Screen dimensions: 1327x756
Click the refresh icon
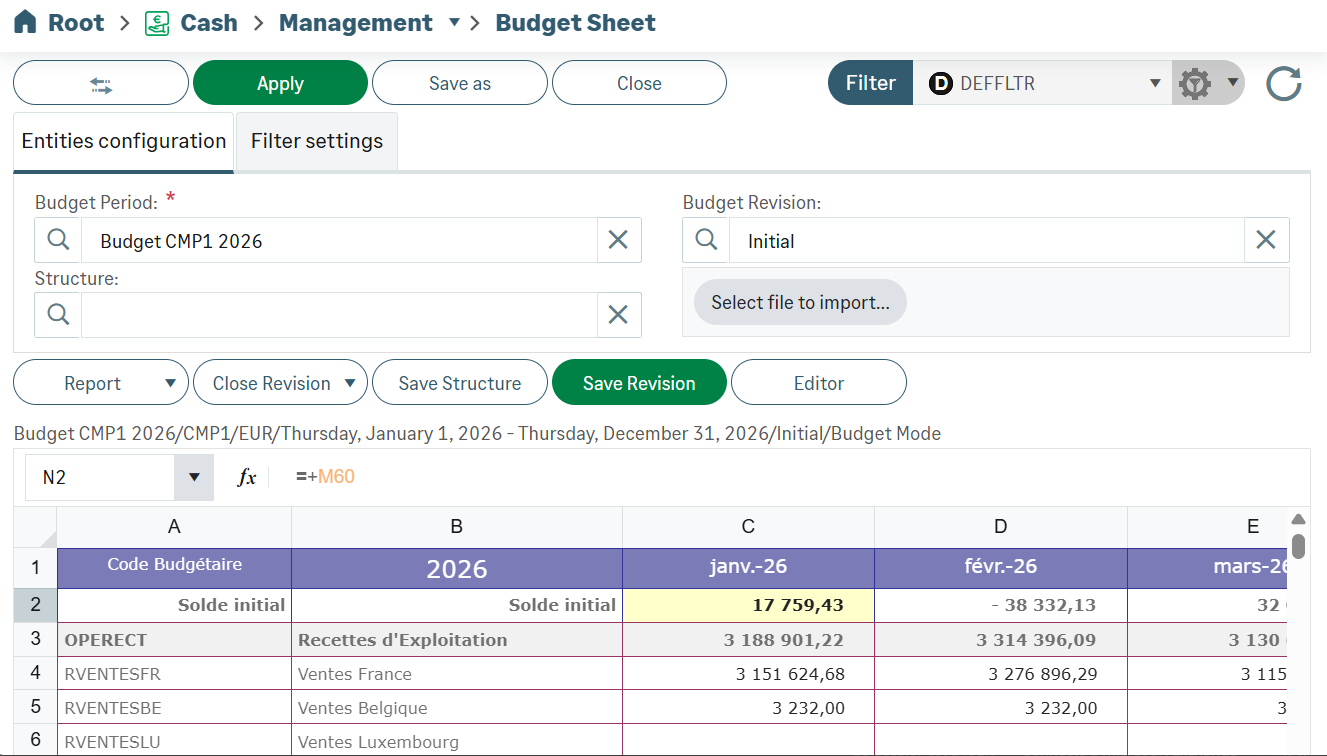click(x=1283, y=84)
